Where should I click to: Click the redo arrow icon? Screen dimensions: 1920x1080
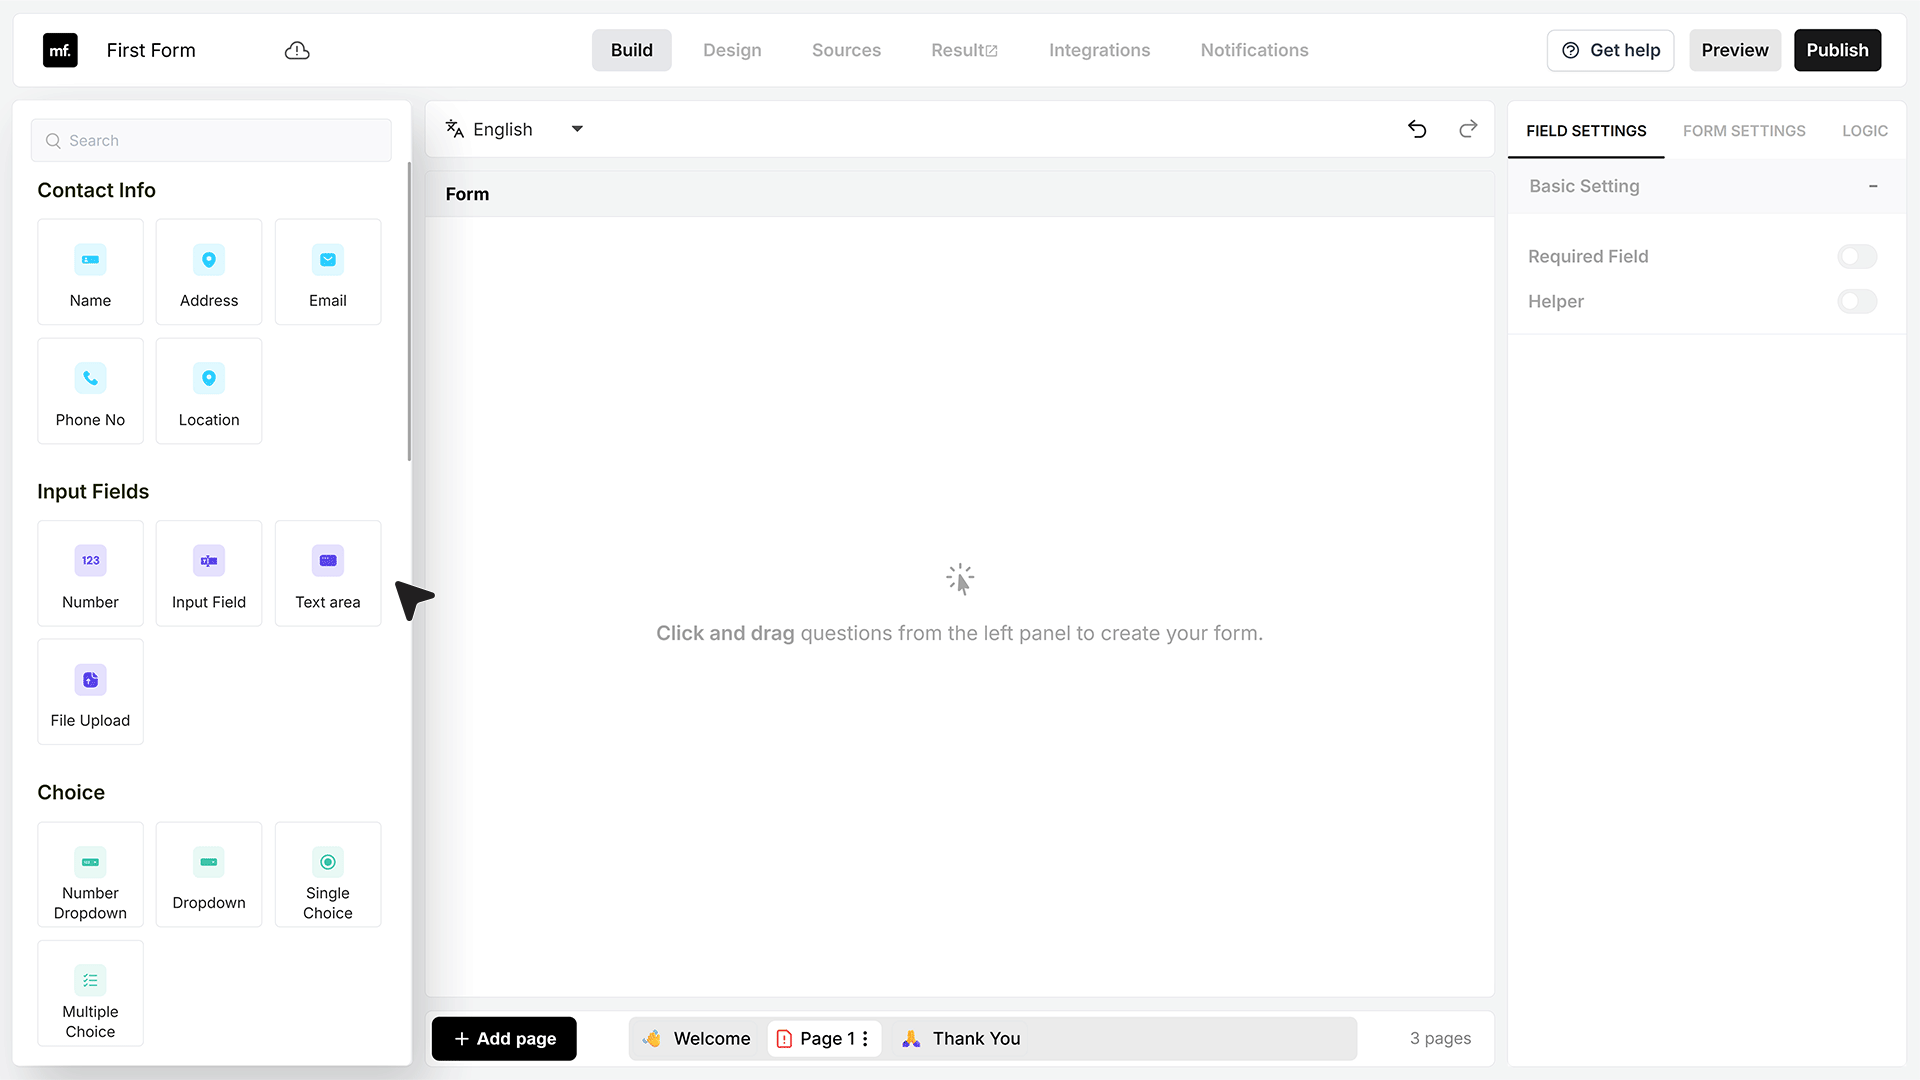[1468, 129]
